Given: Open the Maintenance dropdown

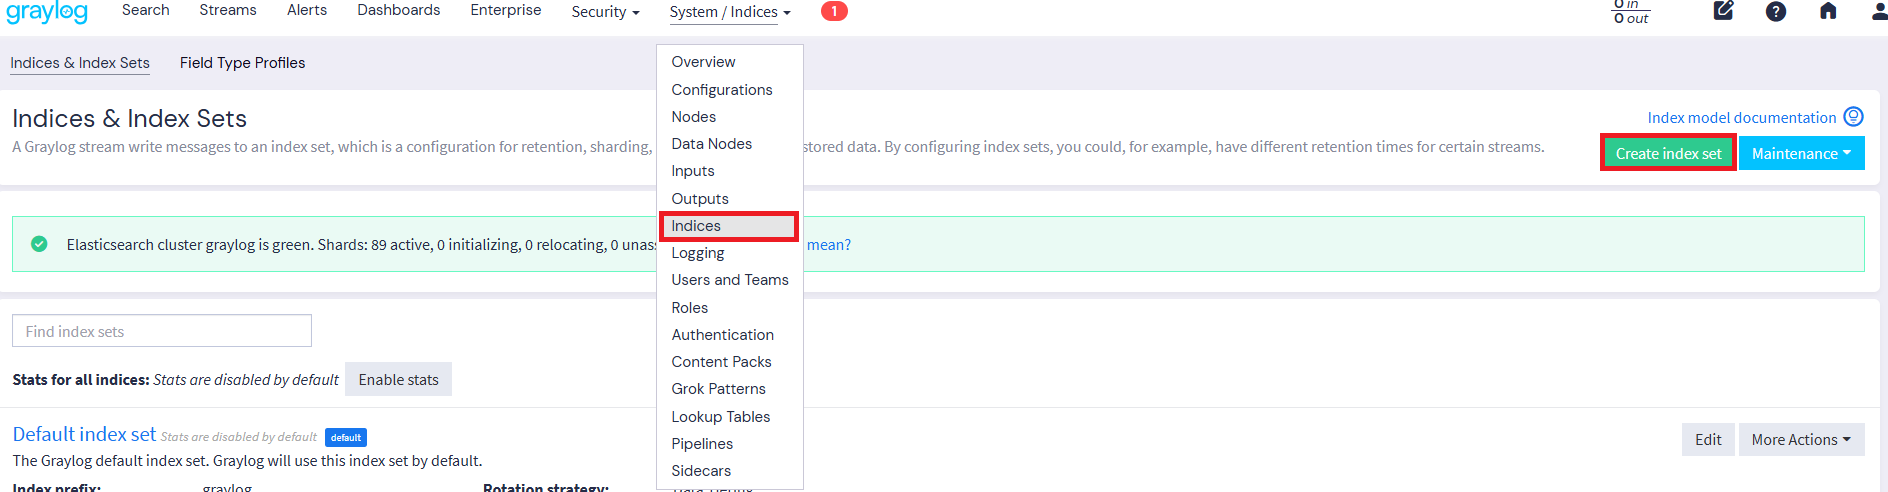Looking at the screenshot, I should (x=1801, y=153).
